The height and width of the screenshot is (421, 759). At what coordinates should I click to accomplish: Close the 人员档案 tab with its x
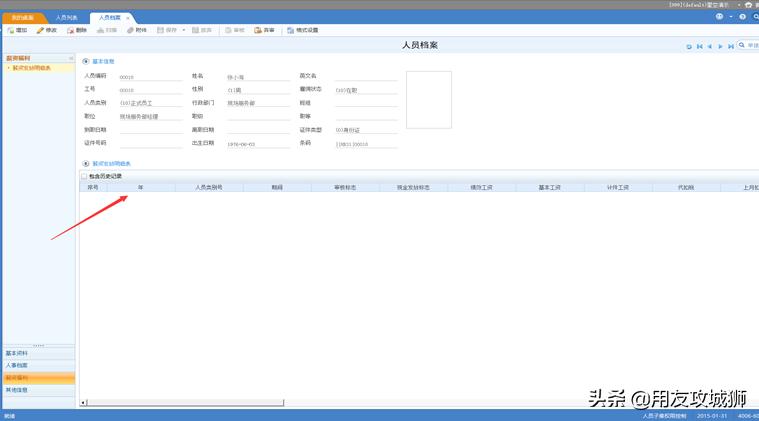[128, 18]
